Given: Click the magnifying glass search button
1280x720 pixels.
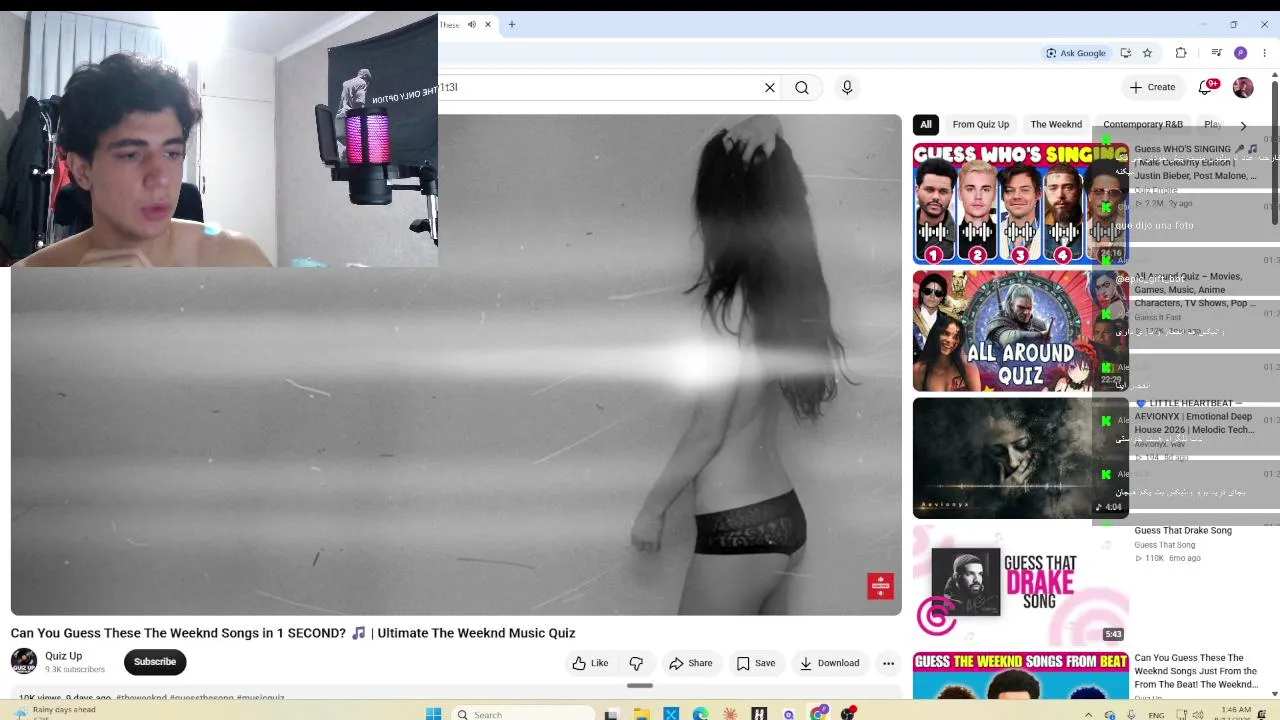Looking at the screenshot, I should click(x=802, y=87).
